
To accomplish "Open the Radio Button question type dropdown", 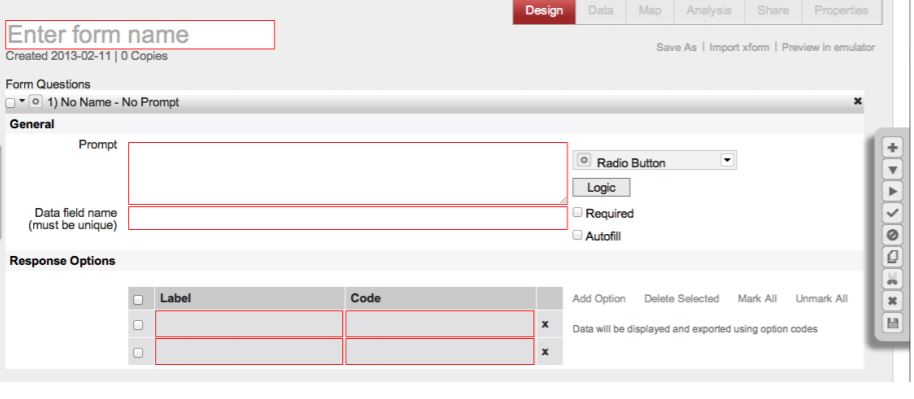I will pyautogui.click(x=655, y=161).
